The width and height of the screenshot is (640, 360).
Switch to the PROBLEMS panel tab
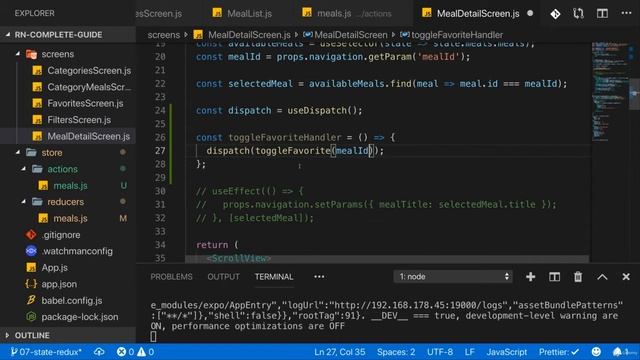click(x=171, y=277)
